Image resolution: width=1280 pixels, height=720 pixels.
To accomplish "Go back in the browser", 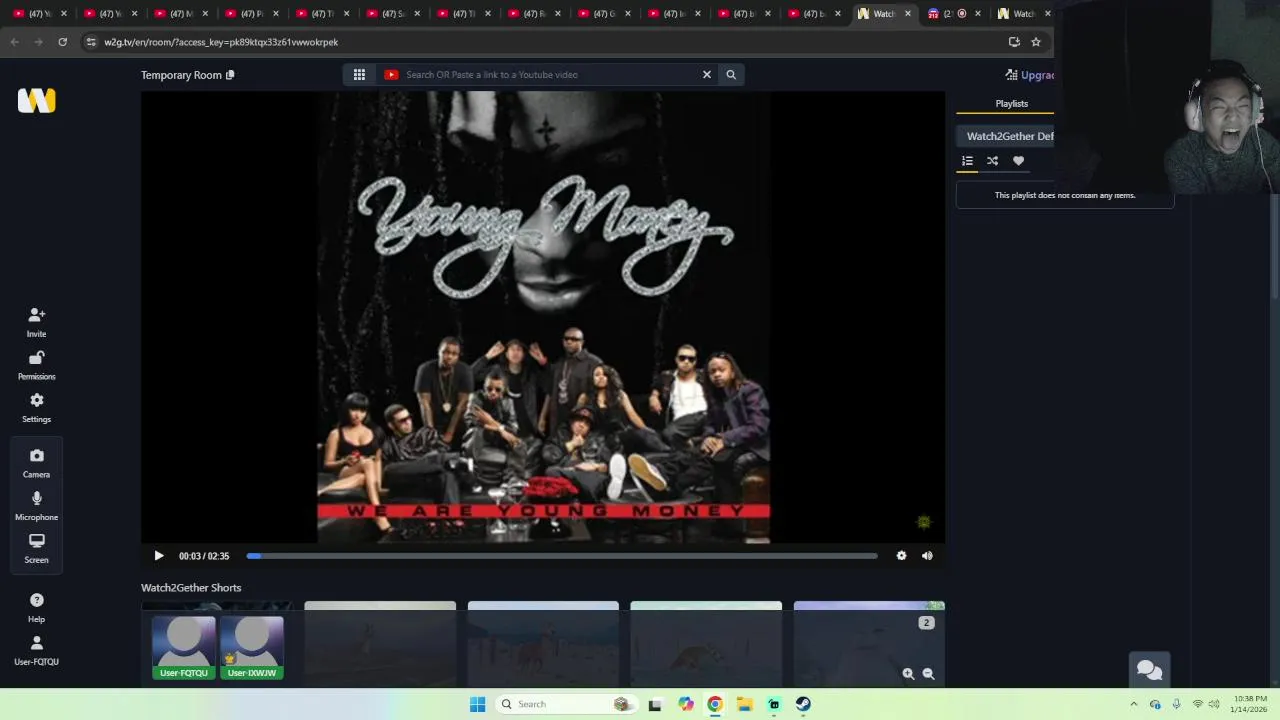I will click(x=14, y=42).
